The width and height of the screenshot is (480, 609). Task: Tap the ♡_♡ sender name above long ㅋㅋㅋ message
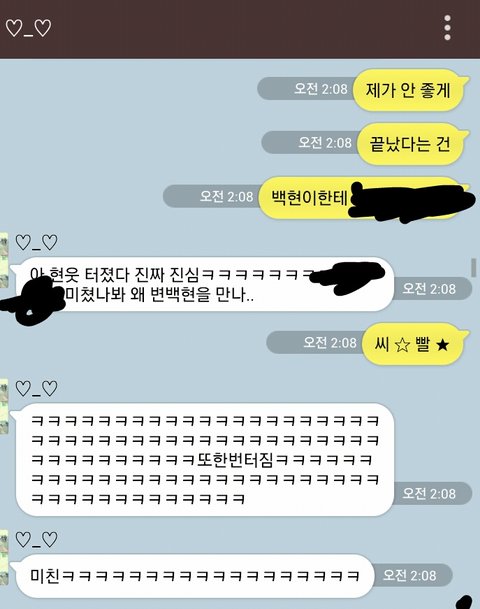click(x=36, y=389)
